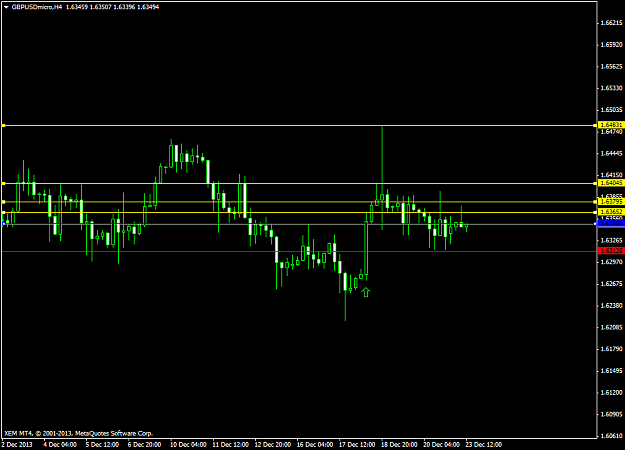Image resolution: width=625 pixels, height=450 pixels.
Task: Click the 18 Dec 20:00 time label
Action: click(x=399, y=444)
